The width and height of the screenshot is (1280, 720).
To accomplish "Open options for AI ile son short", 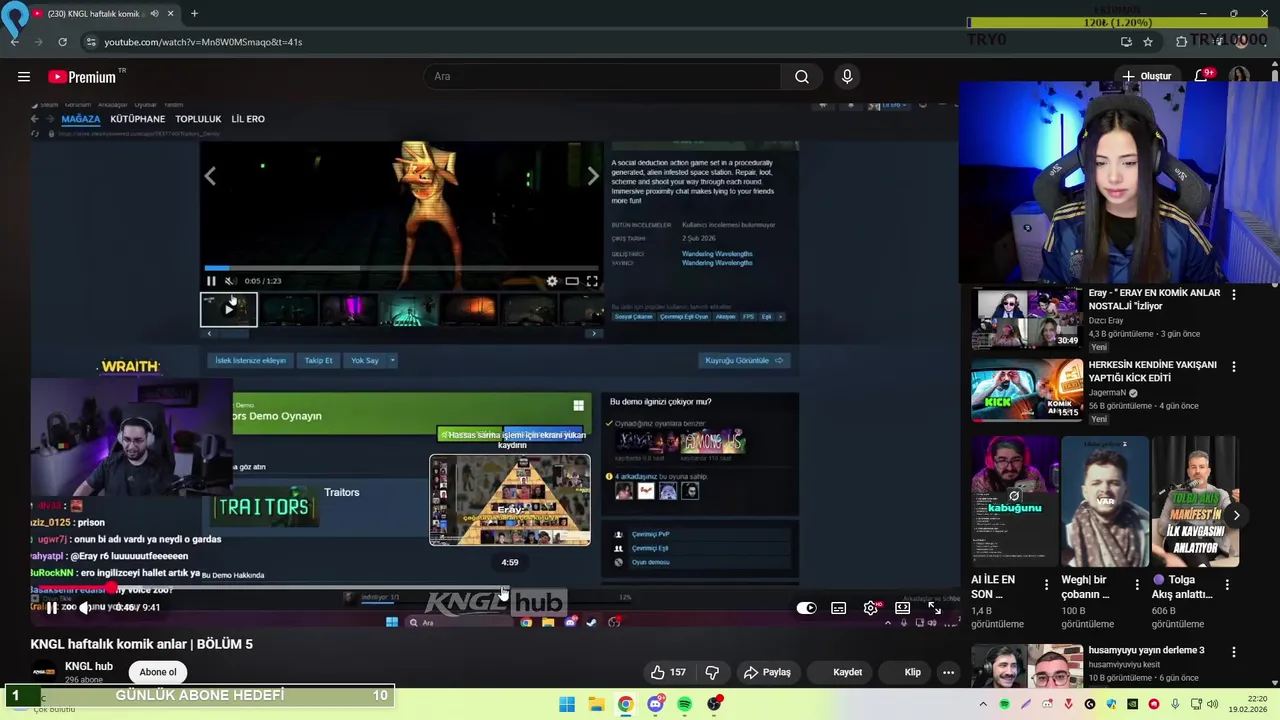I will [x=1046, y=584].
